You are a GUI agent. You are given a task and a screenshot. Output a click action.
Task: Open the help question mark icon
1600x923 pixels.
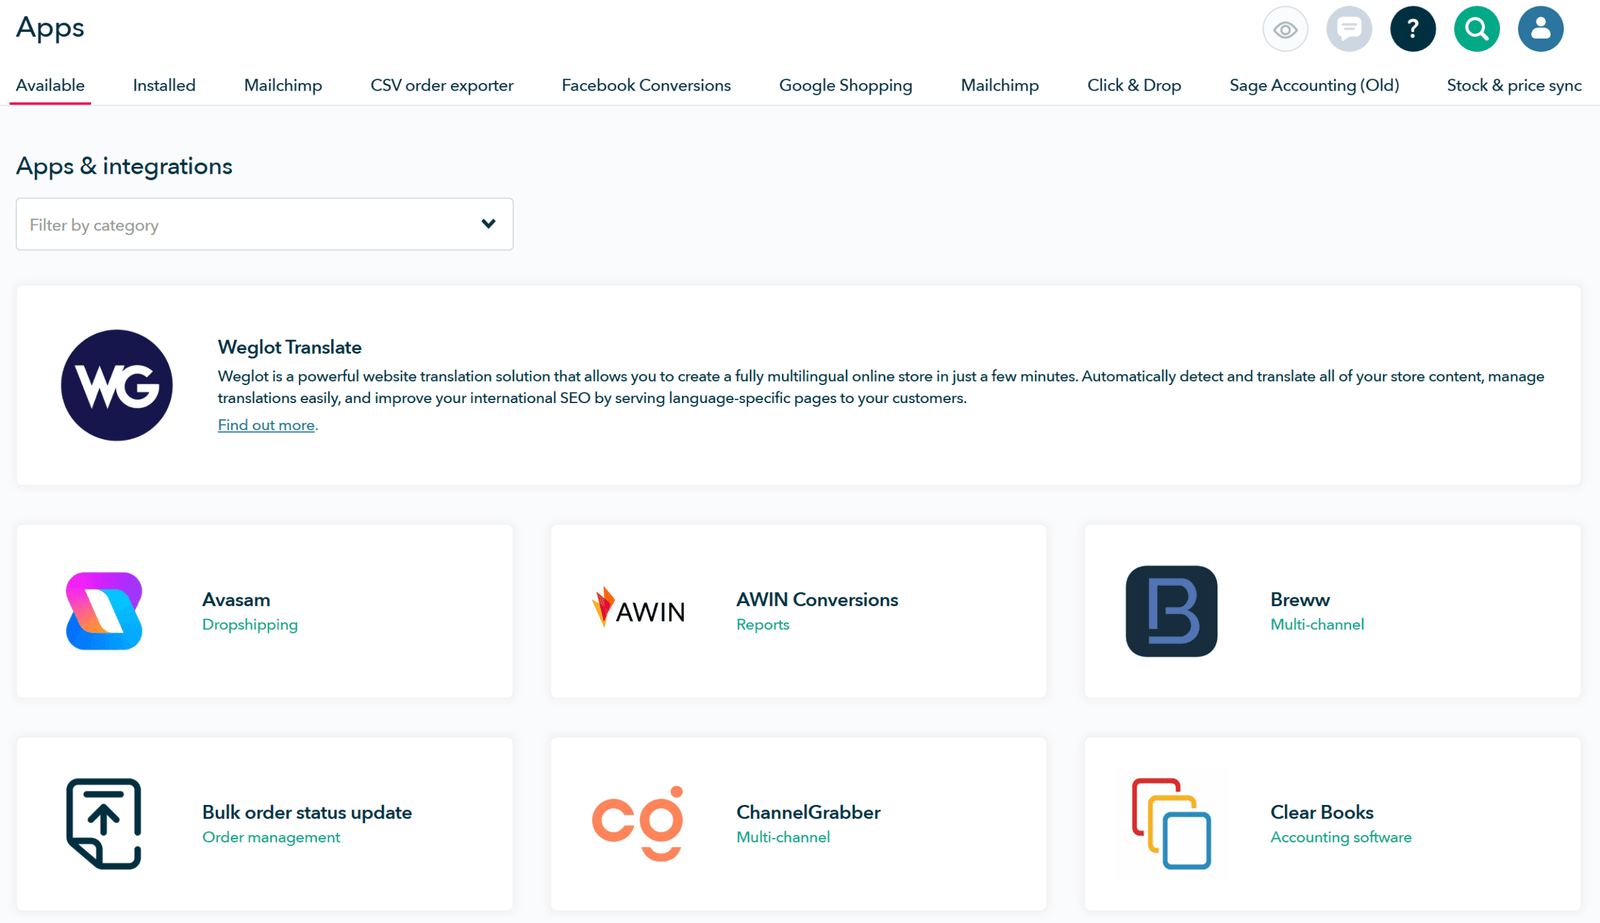(1413, 29)
